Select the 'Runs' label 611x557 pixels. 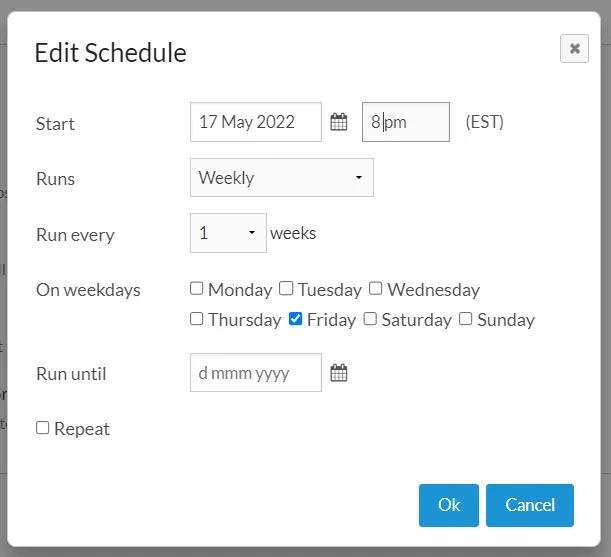(55, 179)
